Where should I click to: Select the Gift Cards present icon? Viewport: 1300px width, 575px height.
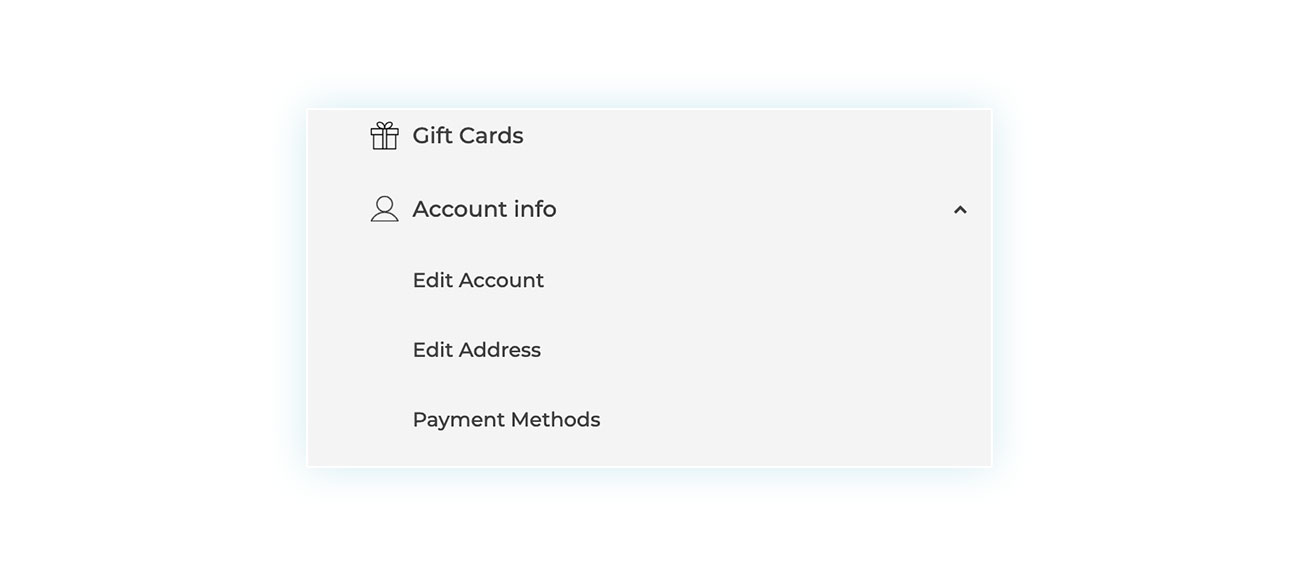[384, 136]
